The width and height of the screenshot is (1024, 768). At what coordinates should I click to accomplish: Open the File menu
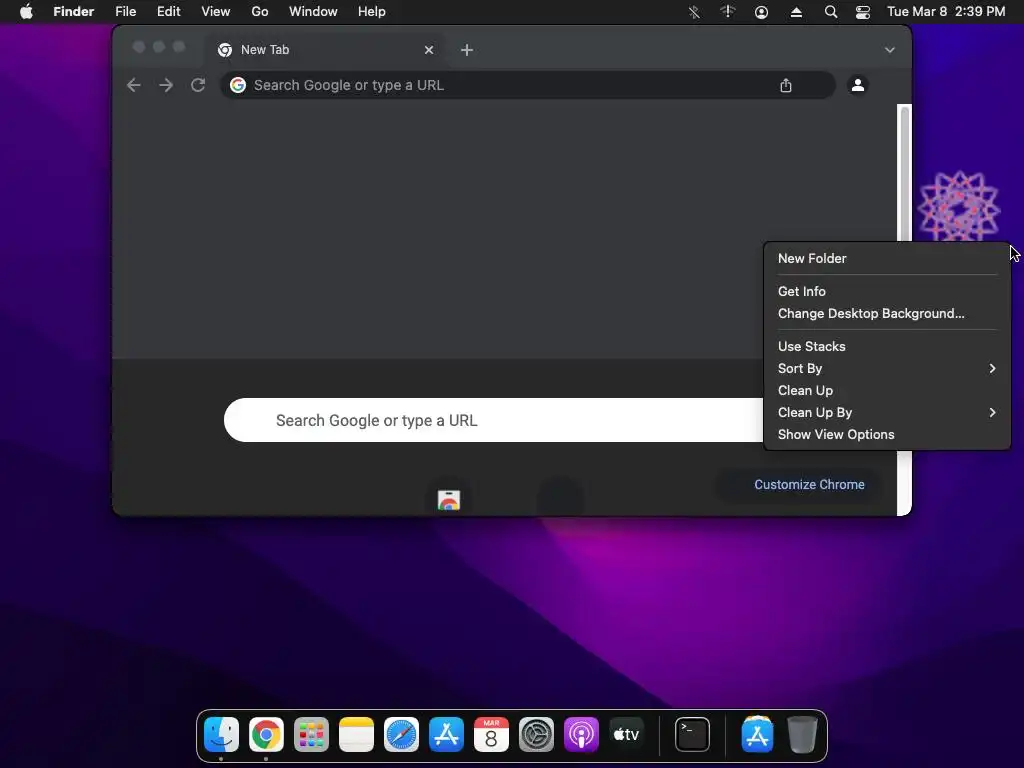pyautogui.click(x=125, y=12)
